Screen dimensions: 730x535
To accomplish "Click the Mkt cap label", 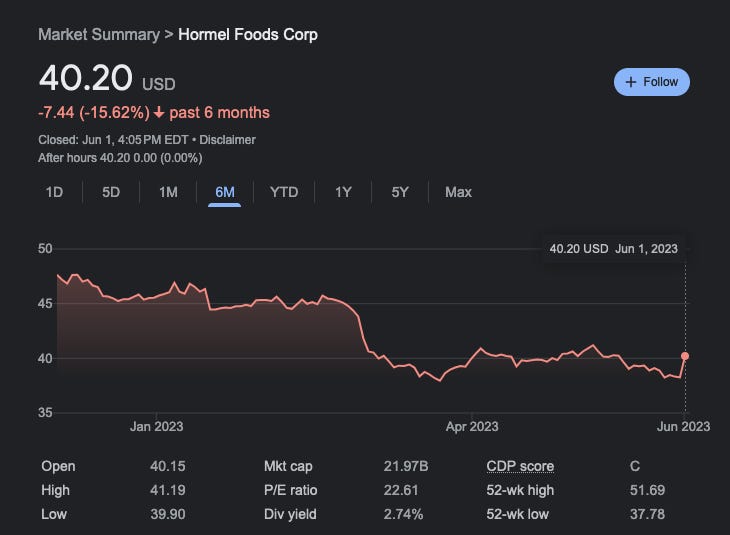I will point(288,466).
